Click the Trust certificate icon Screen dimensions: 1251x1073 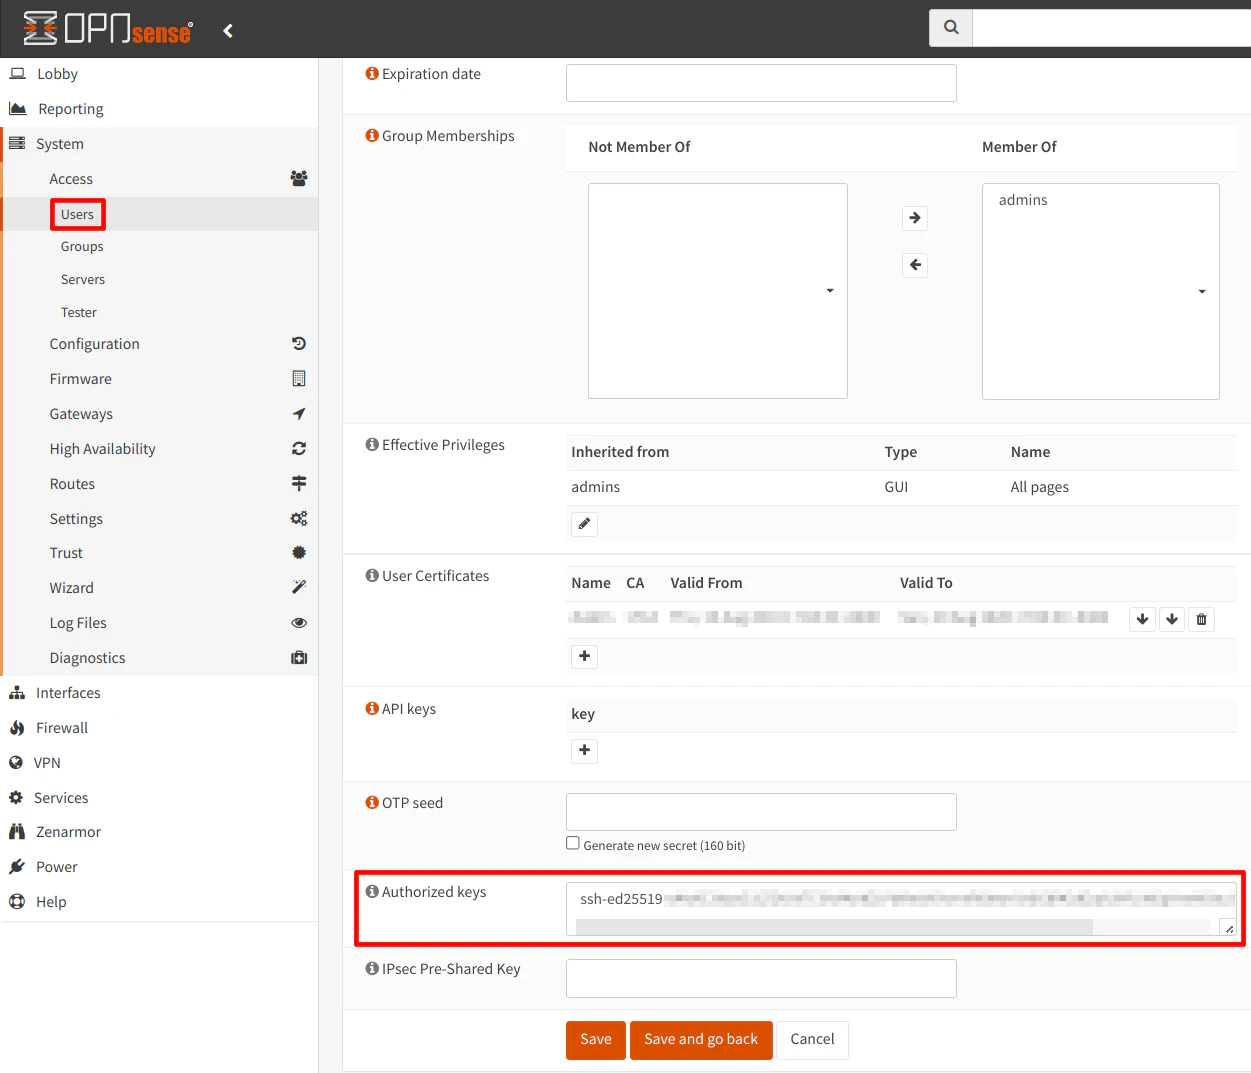click(x=299, y=553)
